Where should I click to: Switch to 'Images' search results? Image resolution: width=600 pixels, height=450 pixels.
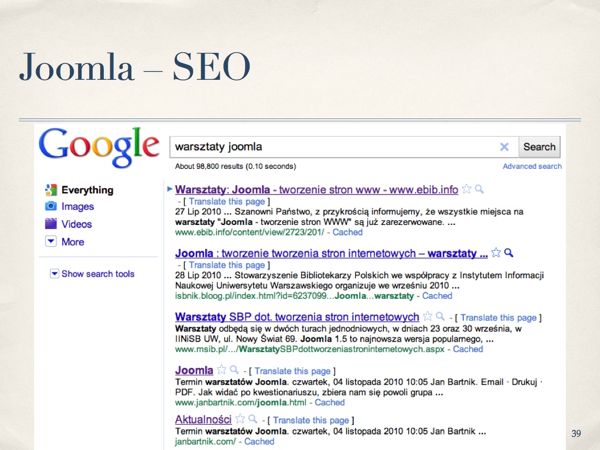tap(76, 207)
